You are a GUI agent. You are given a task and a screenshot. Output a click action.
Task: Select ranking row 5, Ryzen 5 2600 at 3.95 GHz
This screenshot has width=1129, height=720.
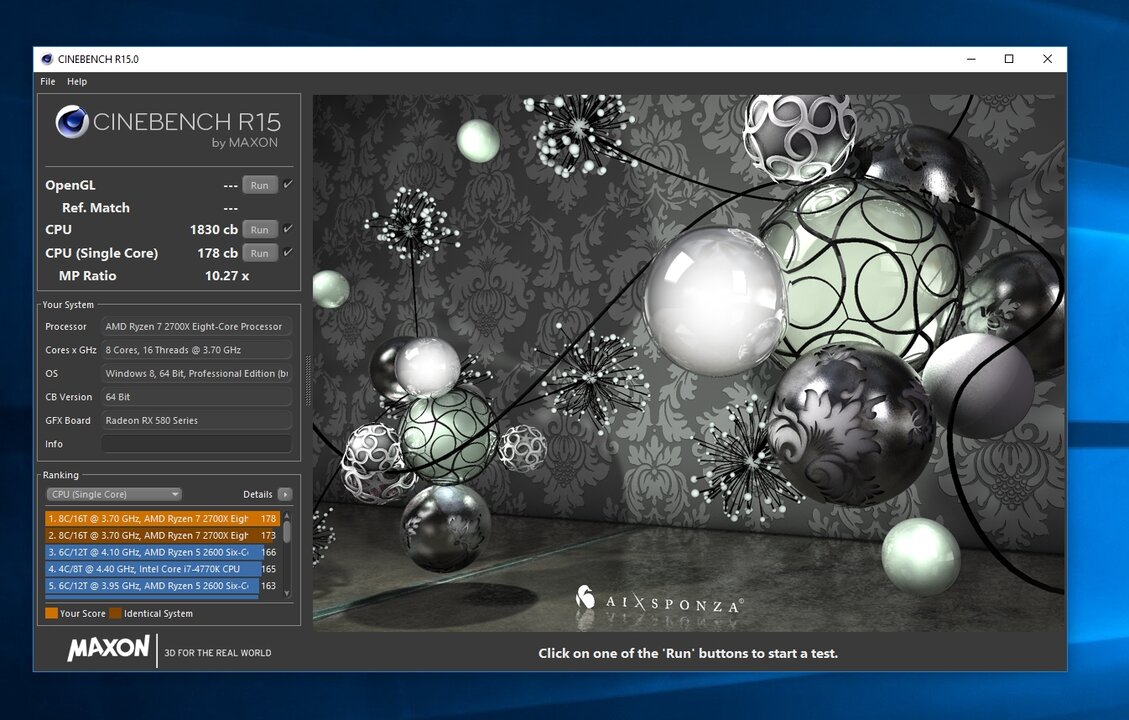[163, 585]
